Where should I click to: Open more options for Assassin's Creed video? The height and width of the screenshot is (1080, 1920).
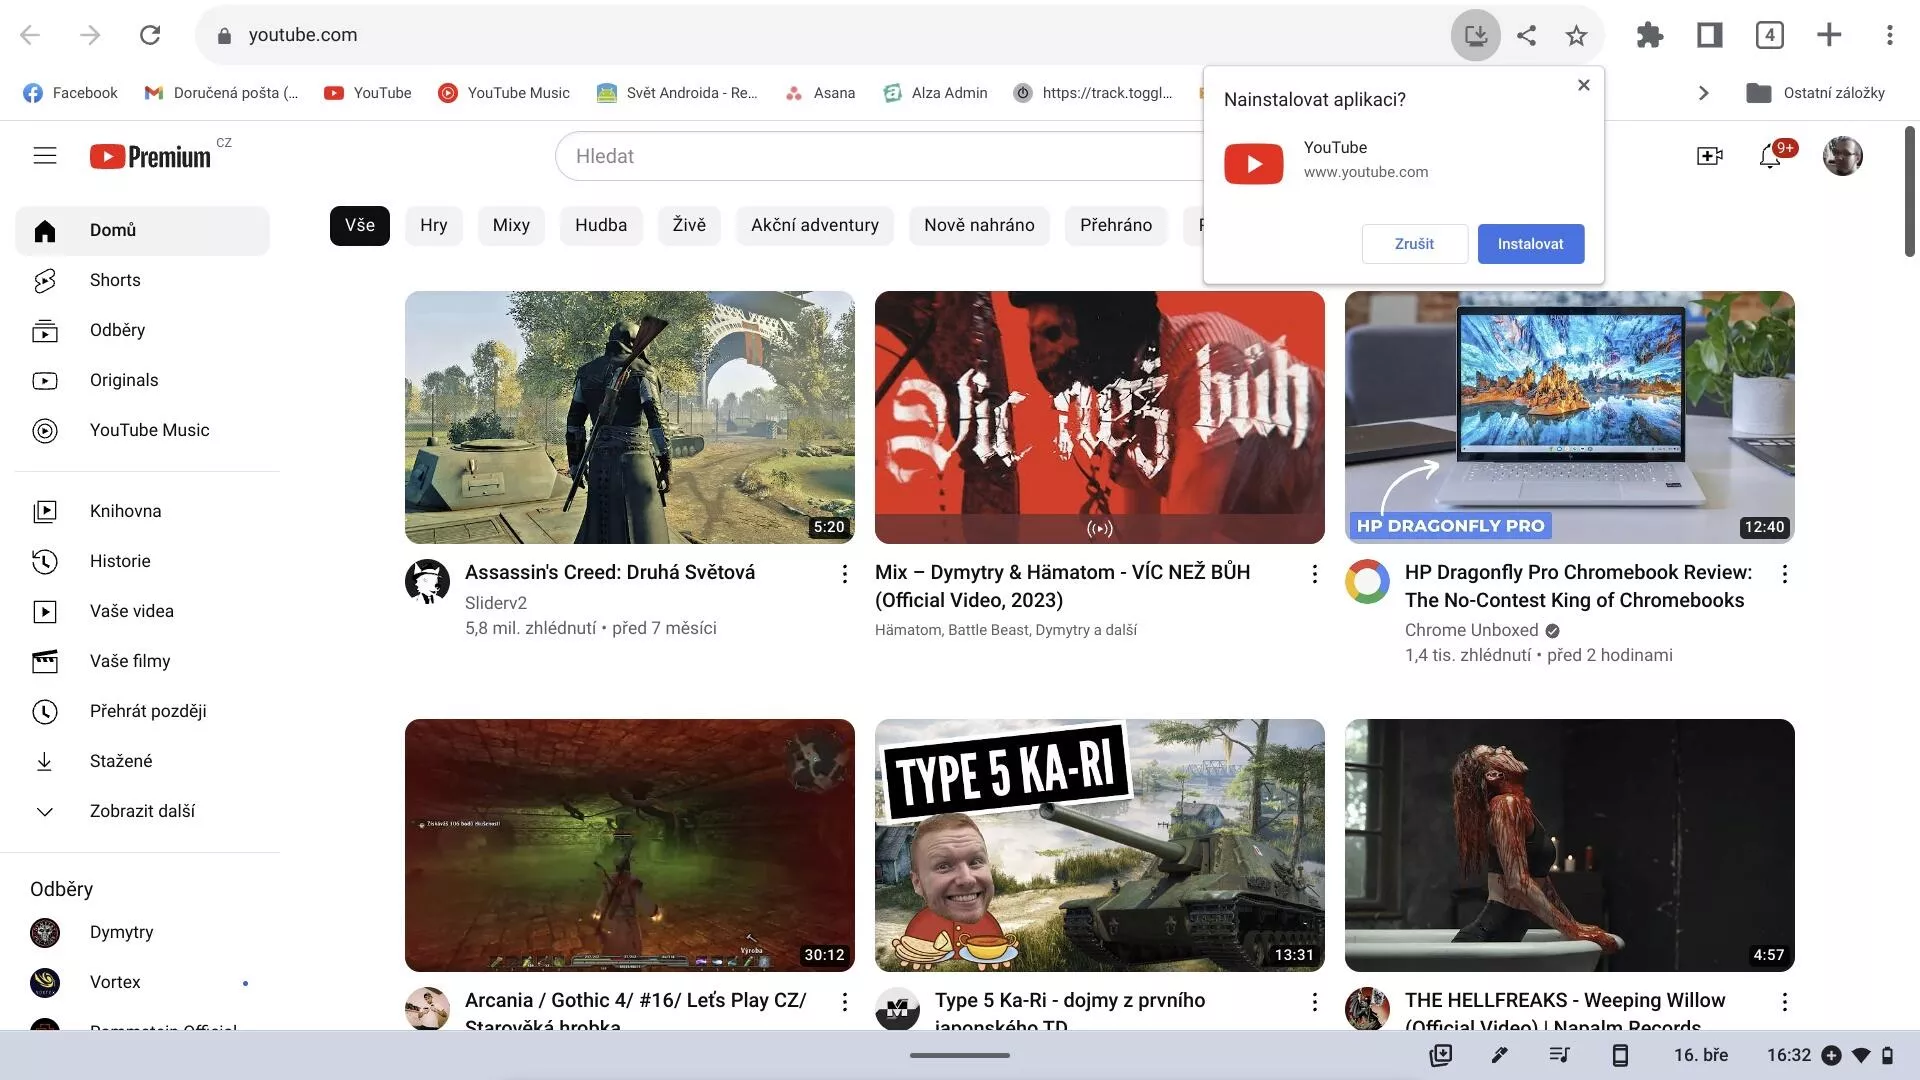845,574
